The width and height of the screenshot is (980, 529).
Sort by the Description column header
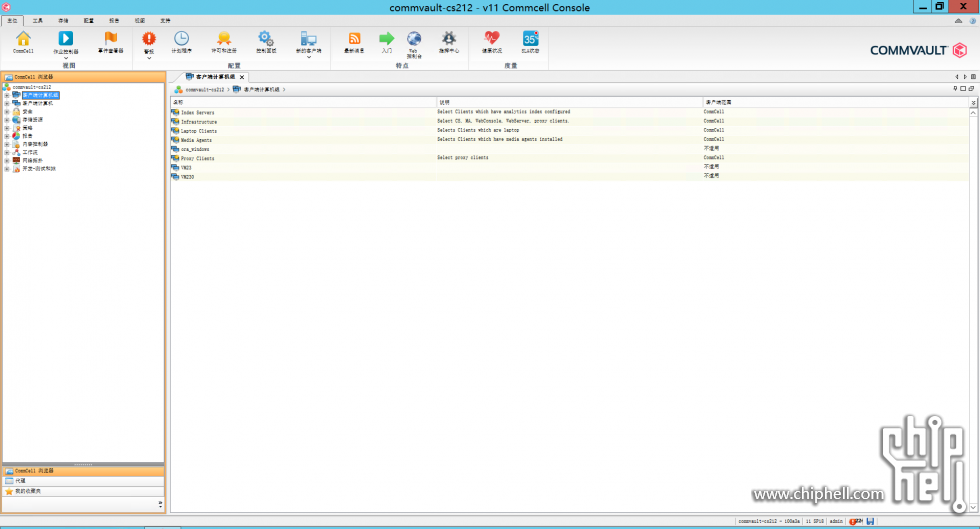(569, 102)
